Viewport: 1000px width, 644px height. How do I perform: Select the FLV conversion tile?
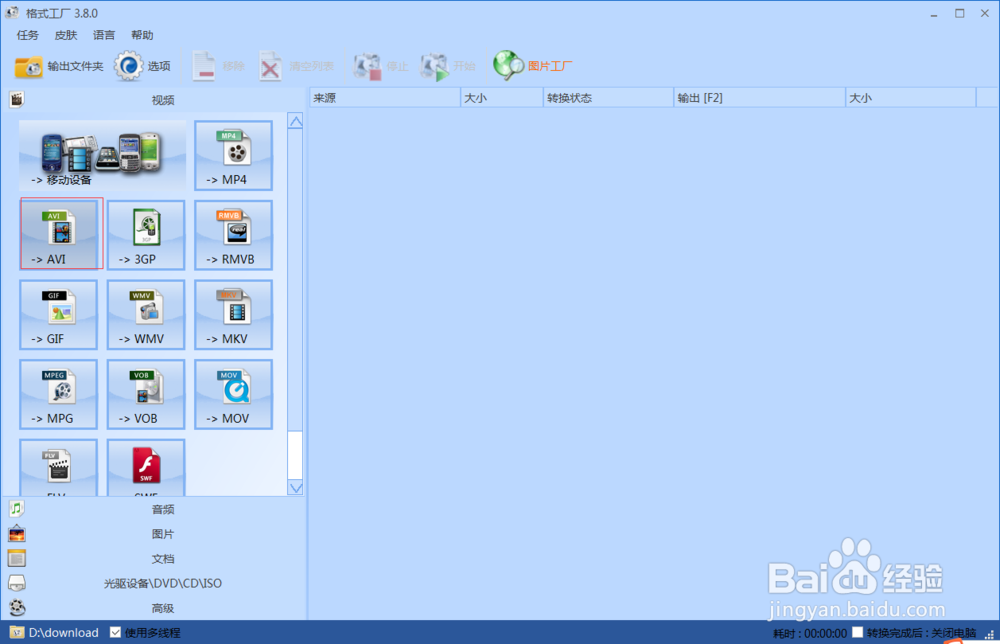click(59, 467)
